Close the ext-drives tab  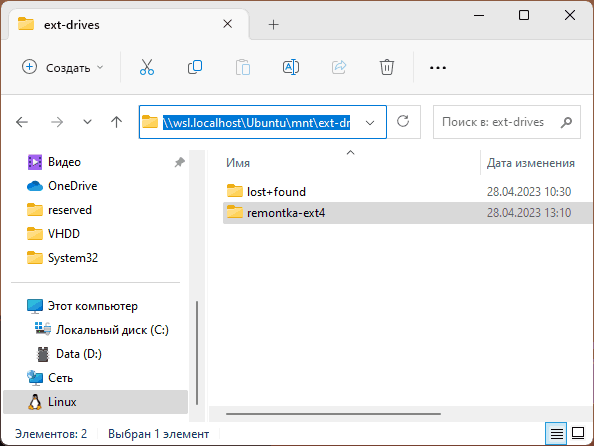pyautogui.click(x=228, y=24)
